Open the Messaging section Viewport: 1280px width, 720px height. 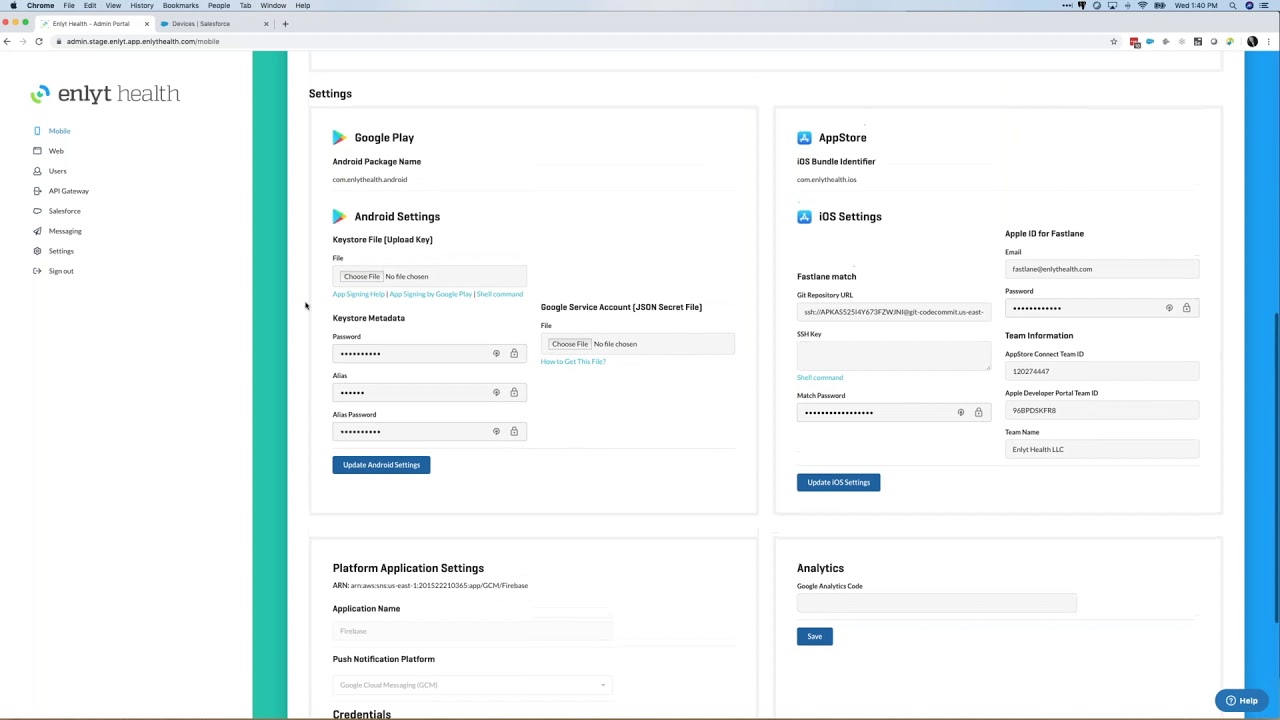64,231
